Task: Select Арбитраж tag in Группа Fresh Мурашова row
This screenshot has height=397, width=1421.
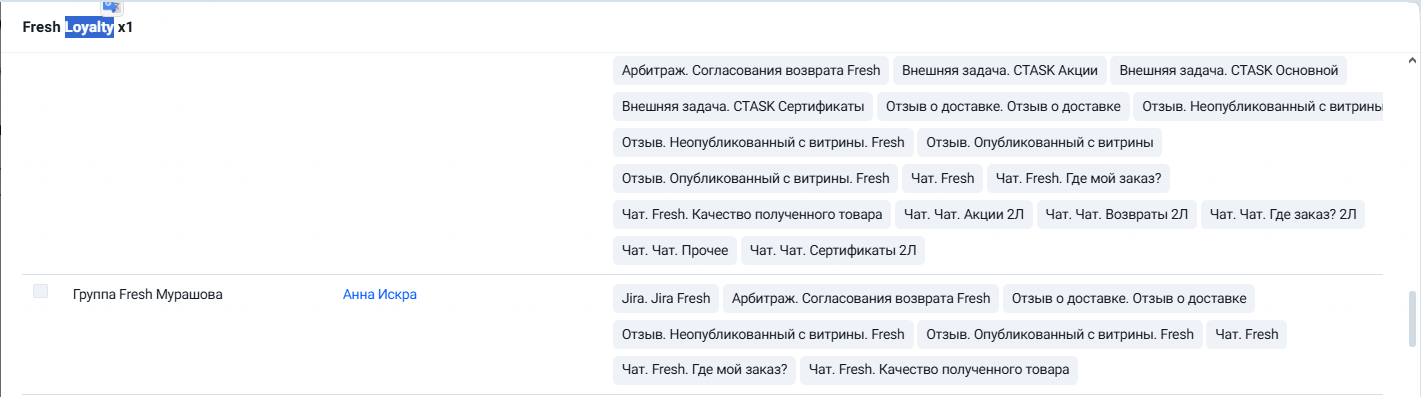Action: [861, 298]
